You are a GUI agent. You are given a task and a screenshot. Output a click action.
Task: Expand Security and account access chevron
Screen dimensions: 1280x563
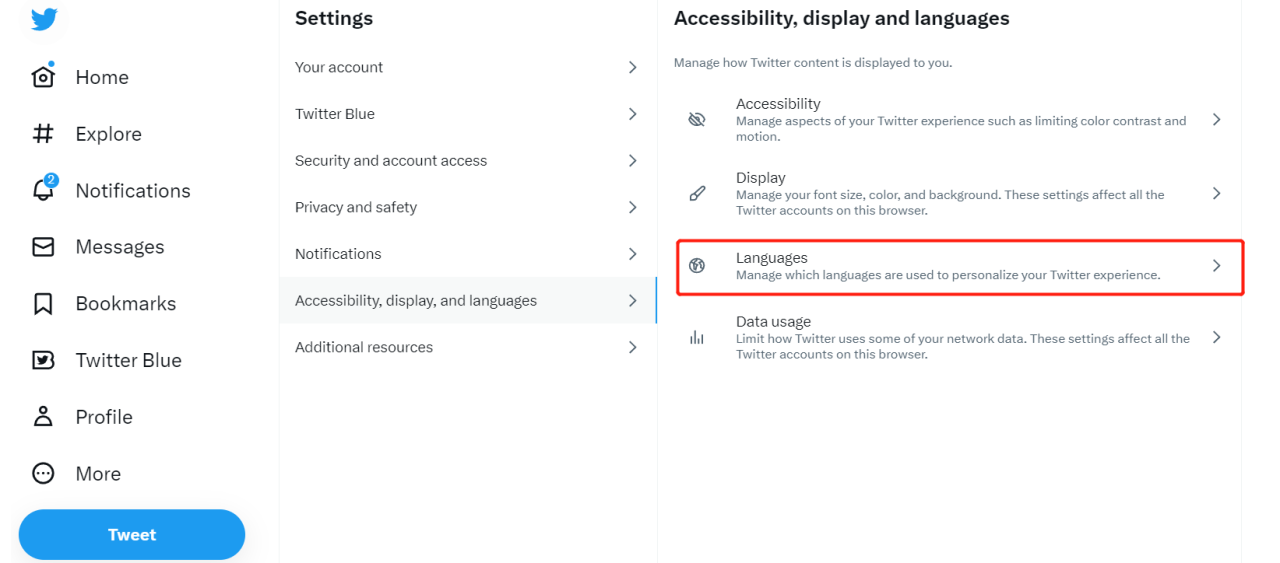(632, 161)
